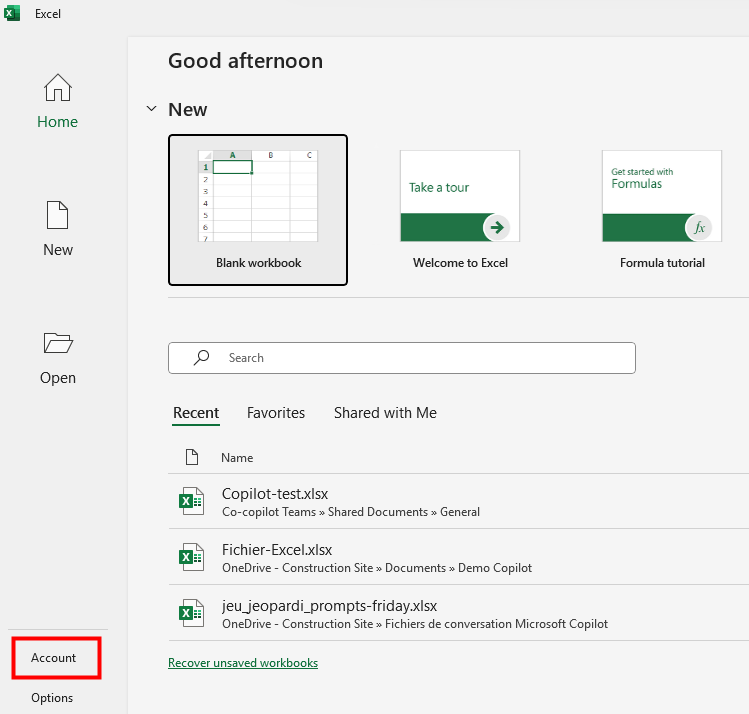This screenshot has height=714, width=749.
Task: Click the magnifier icon in the Search box
Action: (202, 358)
